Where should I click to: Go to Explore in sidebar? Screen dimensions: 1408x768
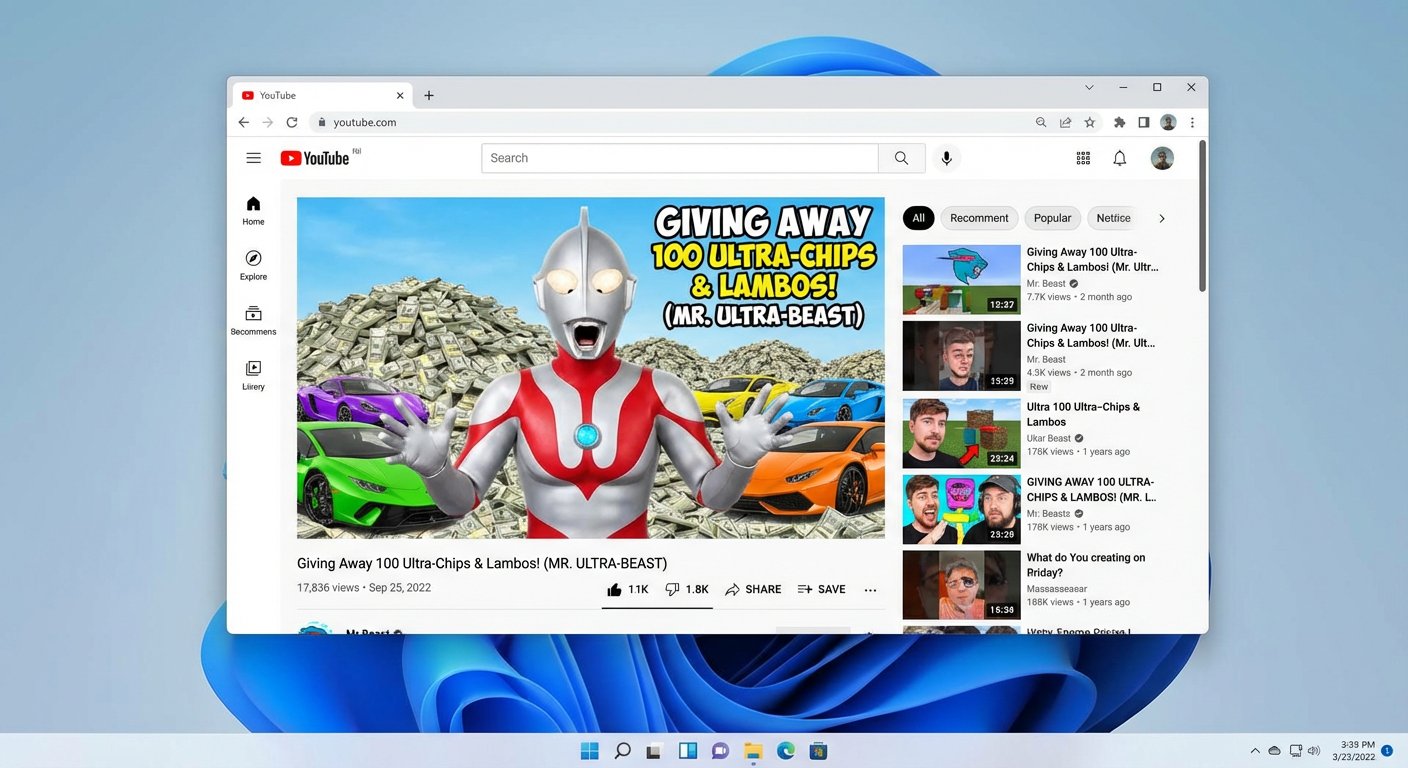(x=253, y=265)
